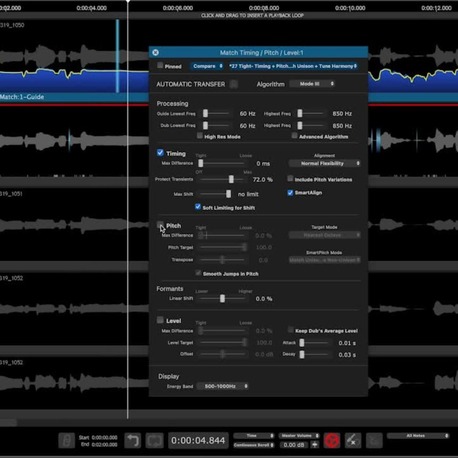Click the End time value

coord(104,444)
